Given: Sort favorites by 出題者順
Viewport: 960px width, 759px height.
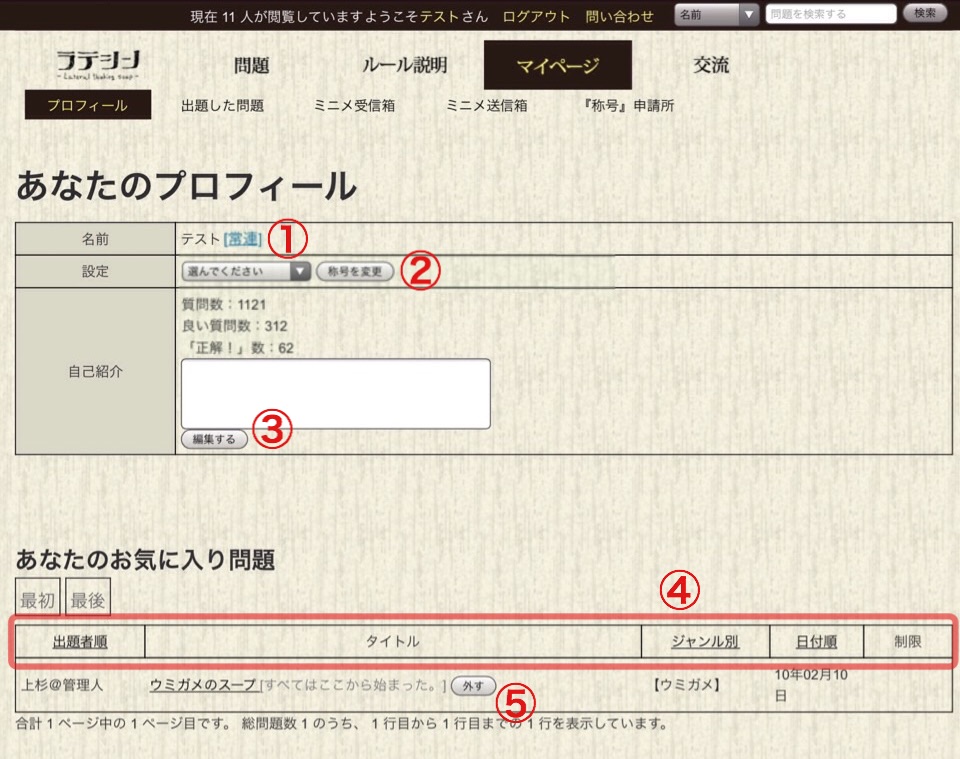Looking at the screenshot, I should click(80, 642).
